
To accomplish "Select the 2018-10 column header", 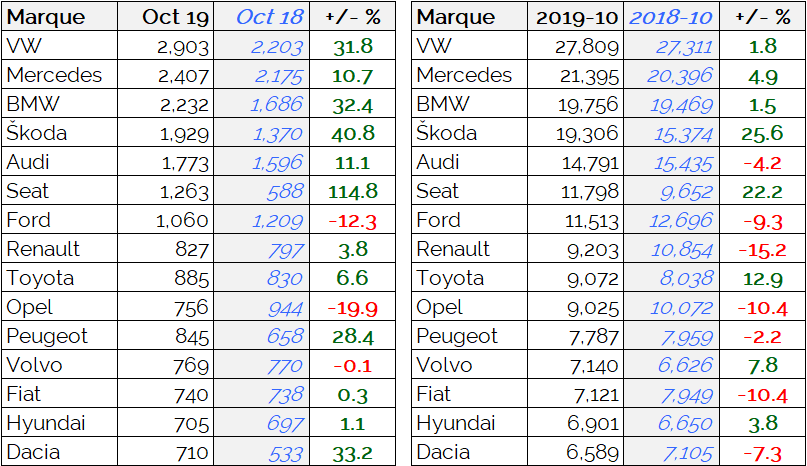I will tap(672, 16).
